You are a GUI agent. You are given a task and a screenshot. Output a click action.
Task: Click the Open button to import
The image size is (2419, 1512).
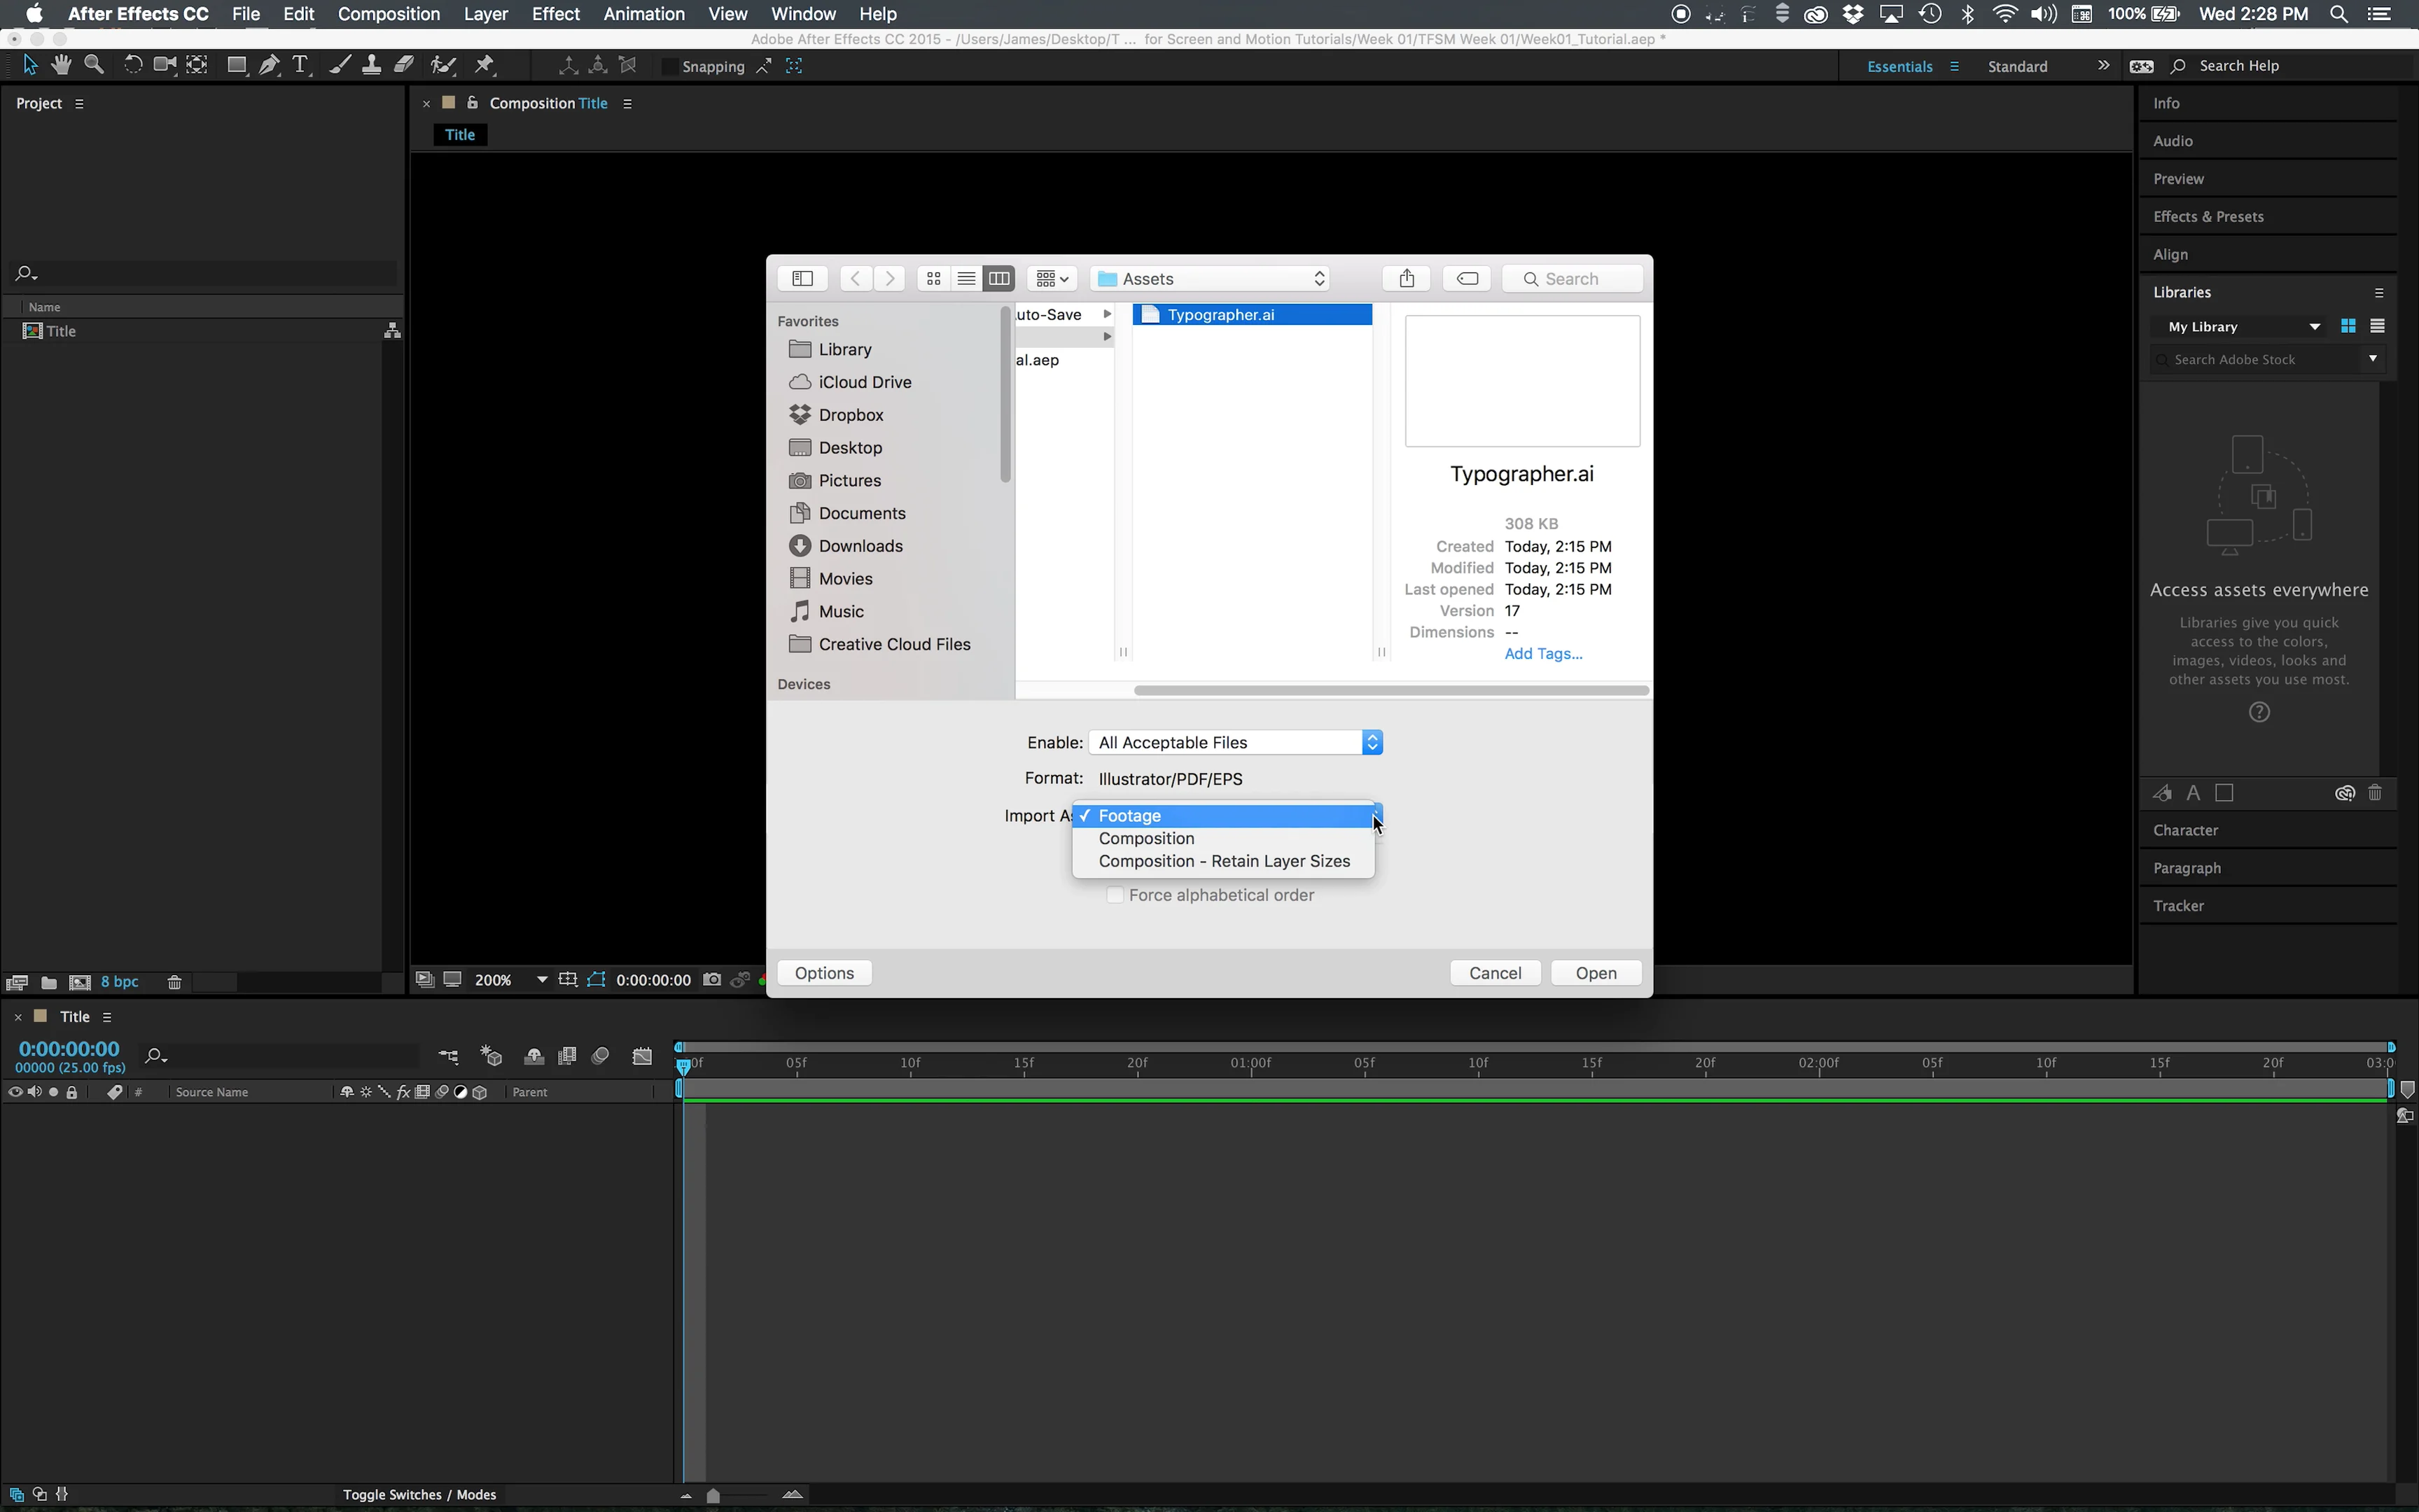pos(1595,972)
